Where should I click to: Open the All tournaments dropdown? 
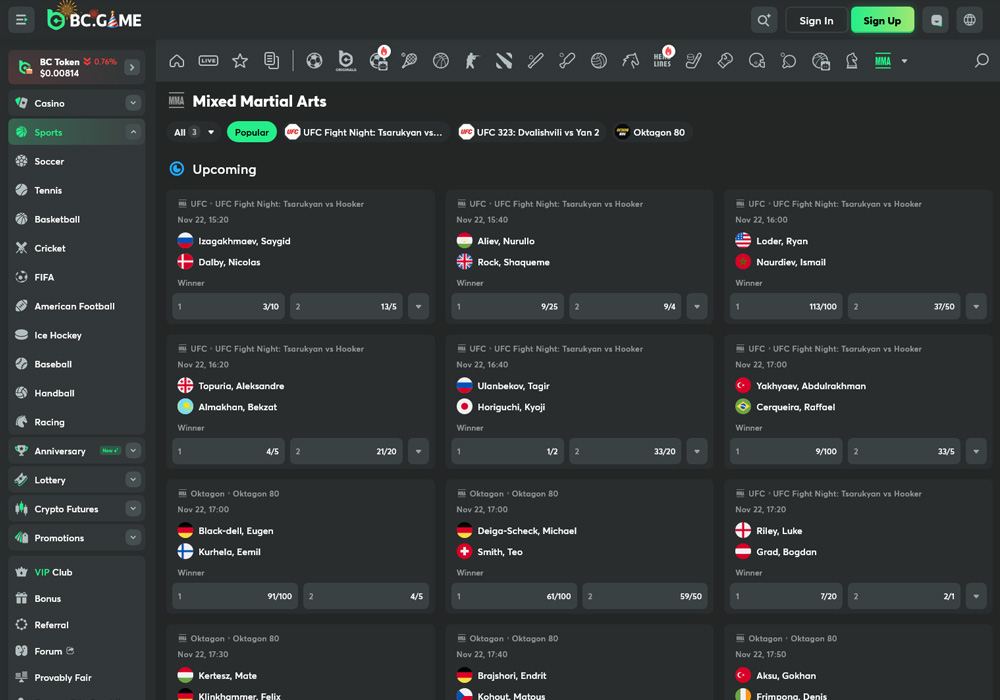click(x=194, y=132)
